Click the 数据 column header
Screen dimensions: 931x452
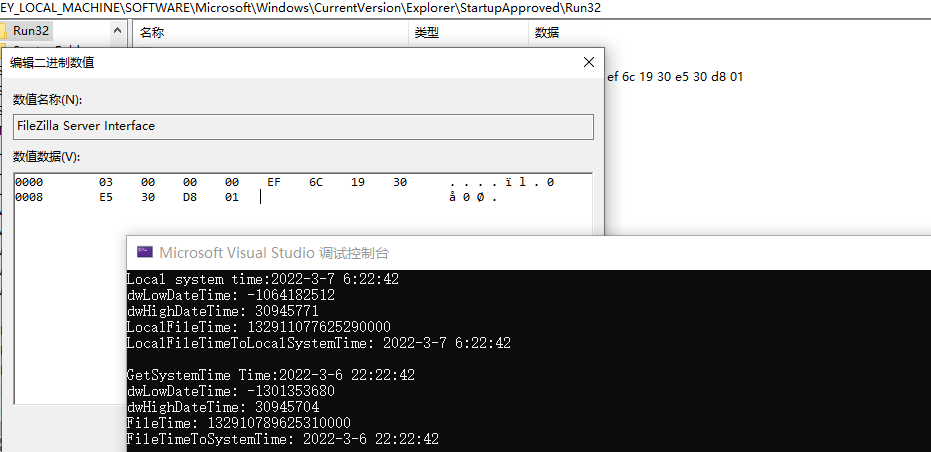[546, 33]
